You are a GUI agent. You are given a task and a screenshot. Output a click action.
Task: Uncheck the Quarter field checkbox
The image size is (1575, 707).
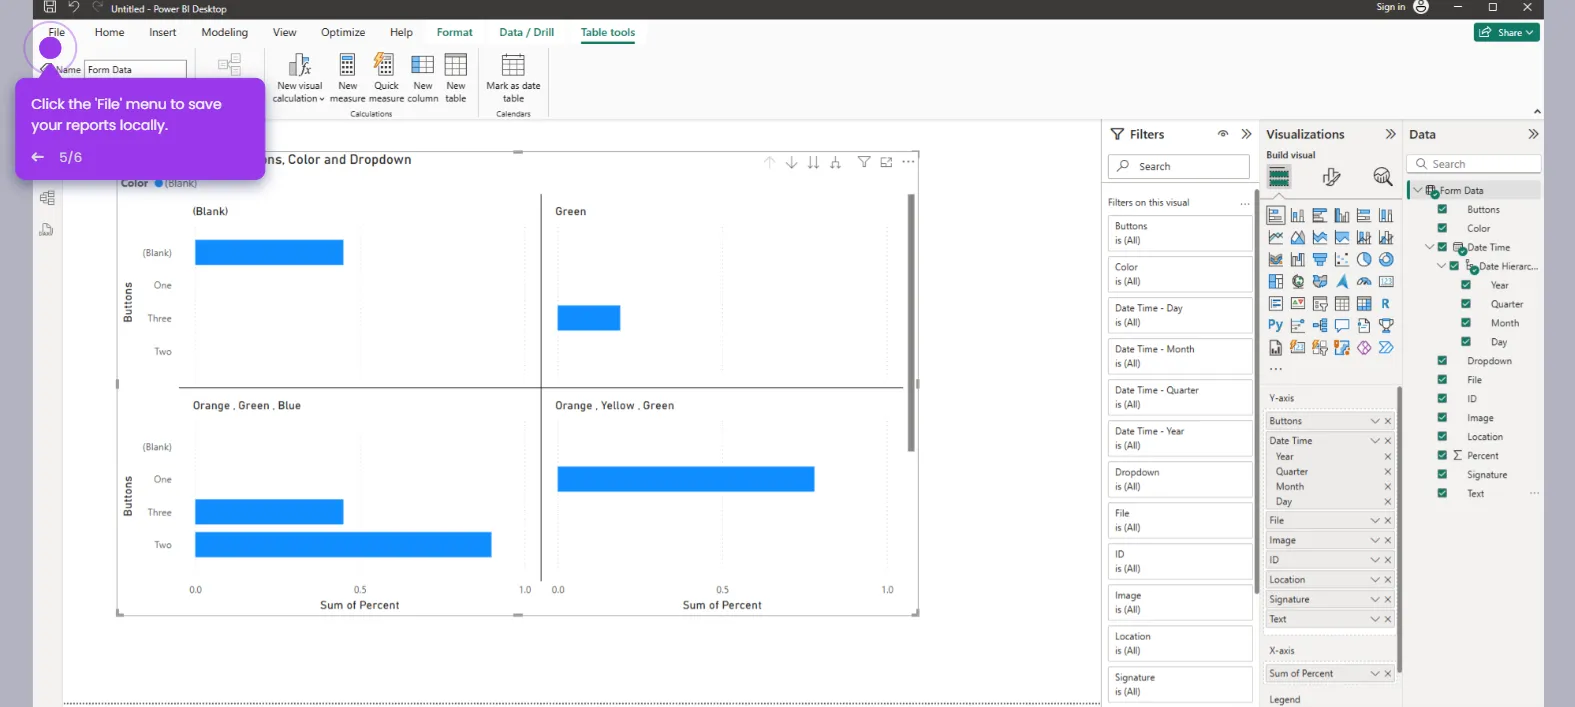[1466, 304]
